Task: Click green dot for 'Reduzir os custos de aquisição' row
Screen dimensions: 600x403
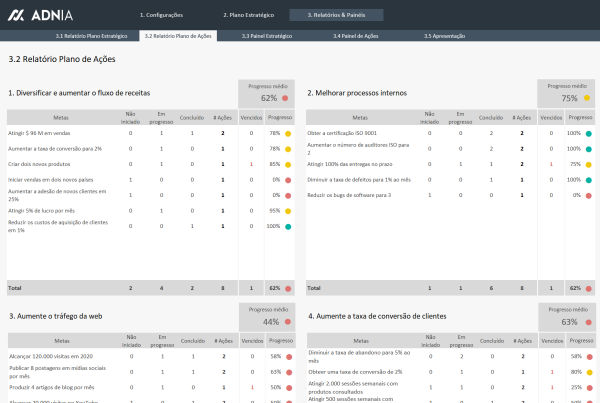Action: coord(287,227)
